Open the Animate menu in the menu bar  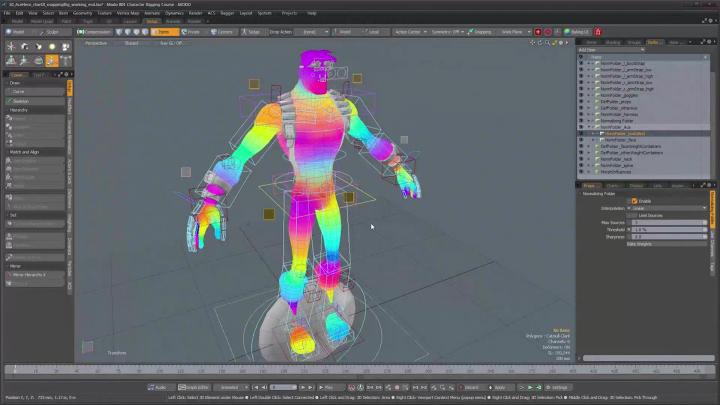152,13
